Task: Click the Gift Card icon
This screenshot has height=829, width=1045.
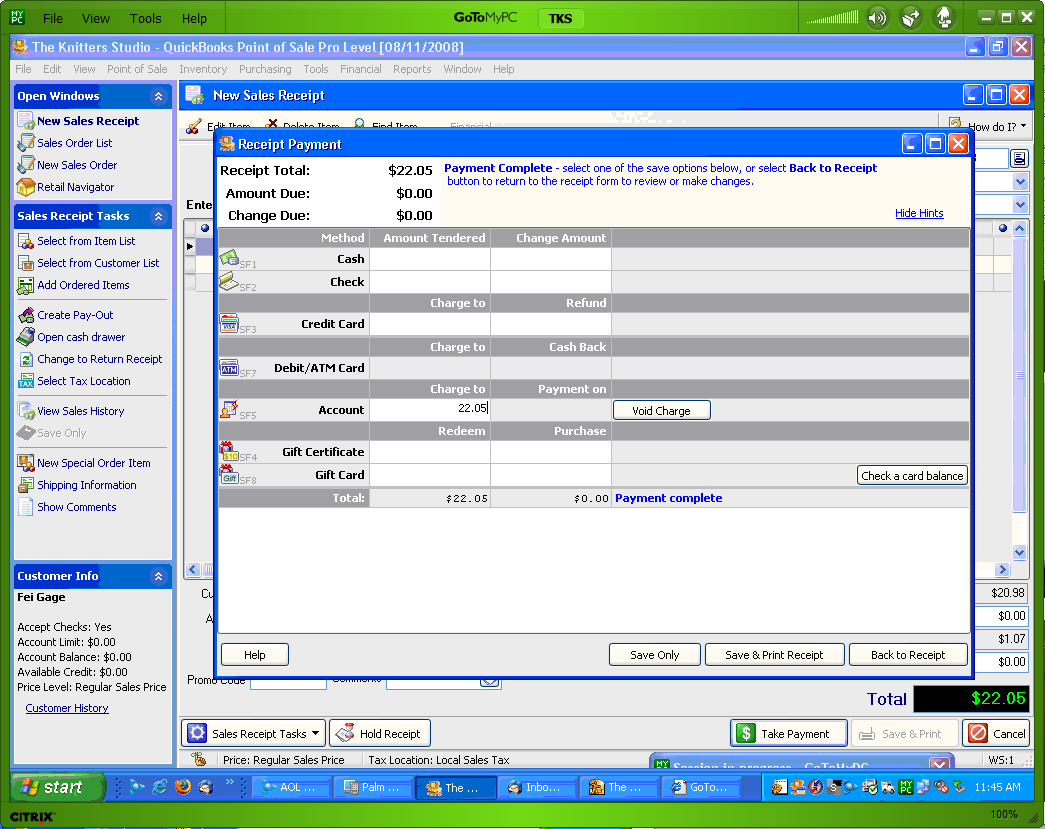Action: coord(229,474)
